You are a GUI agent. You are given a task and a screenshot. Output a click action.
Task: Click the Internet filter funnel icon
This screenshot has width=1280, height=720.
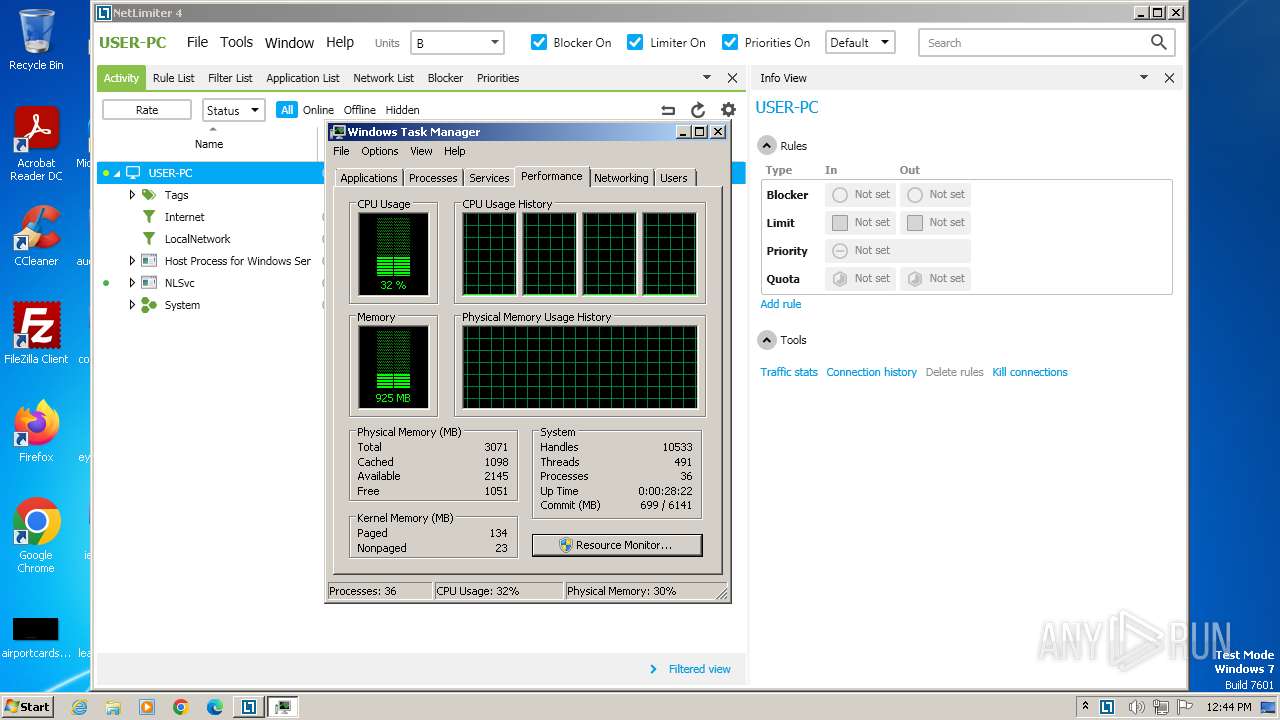(x=149, y=217)
